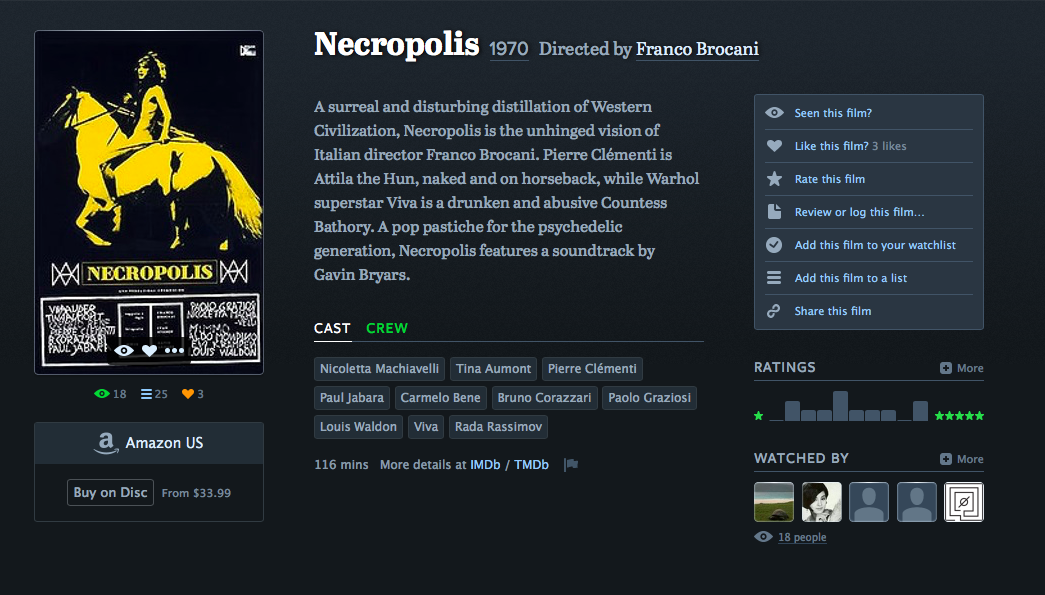Click the tallest bar in ratings histogram

(x=840, y=406)
